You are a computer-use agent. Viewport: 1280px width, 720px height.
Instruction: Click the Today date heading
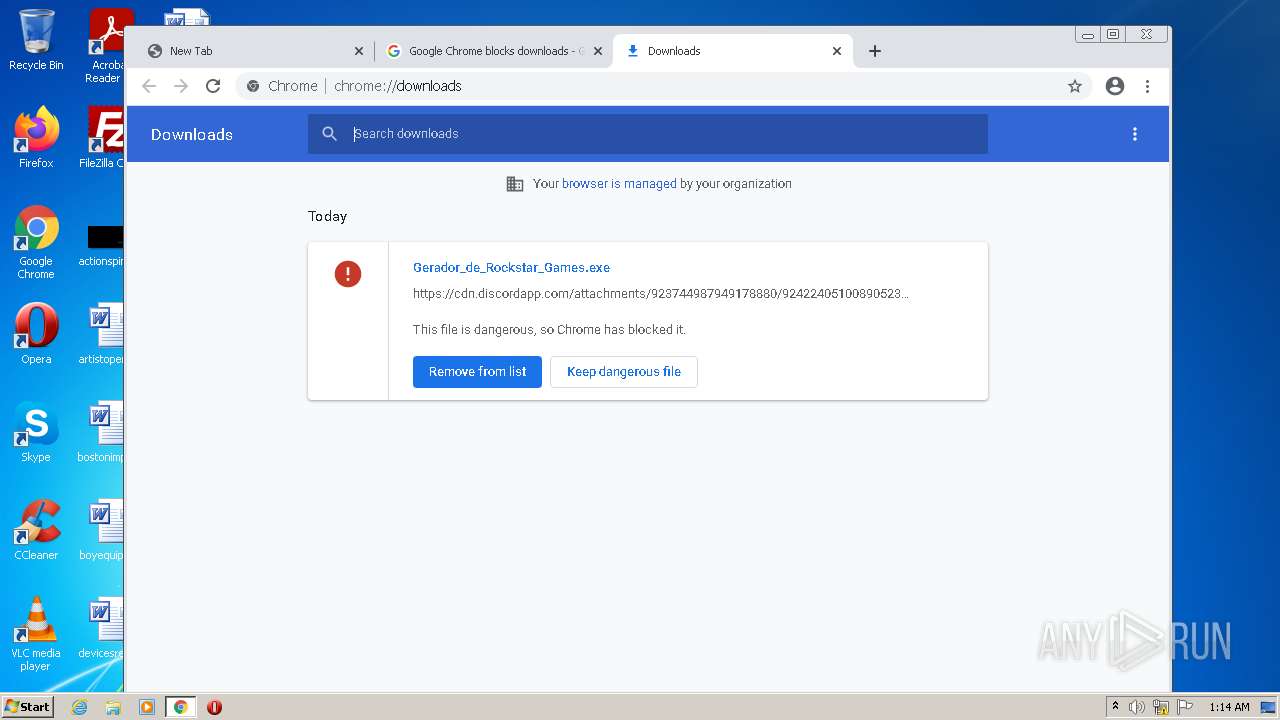click(327, 216)
